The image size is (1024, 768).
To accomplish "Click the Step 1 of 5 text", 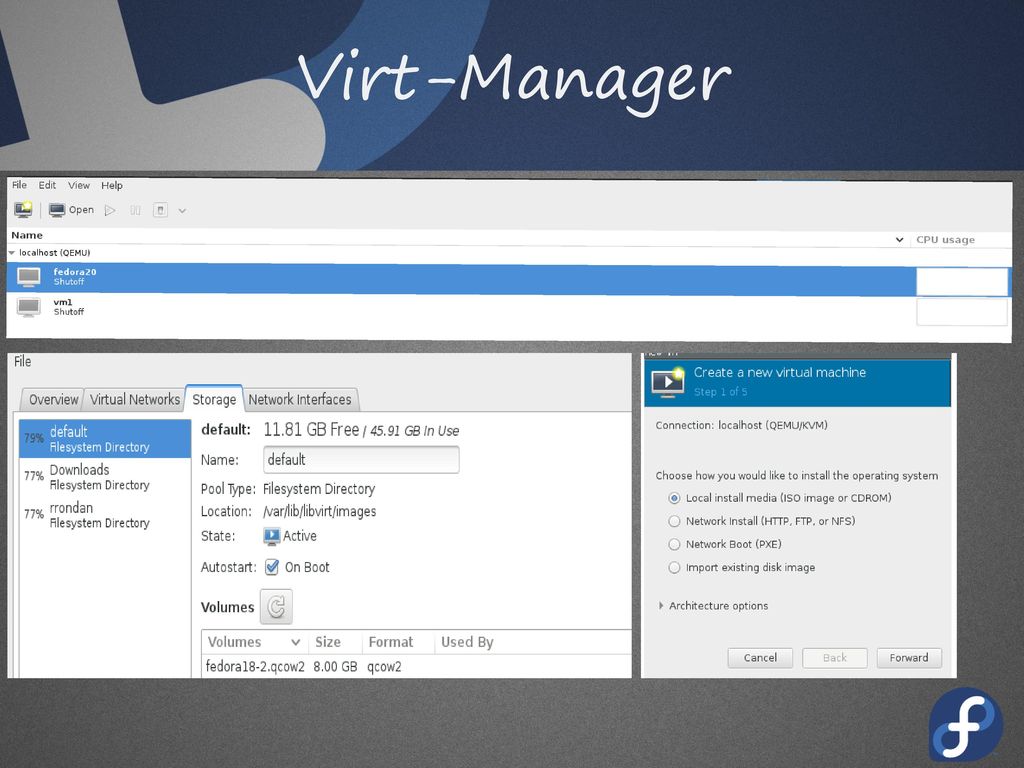I will (x=720, y=392).
